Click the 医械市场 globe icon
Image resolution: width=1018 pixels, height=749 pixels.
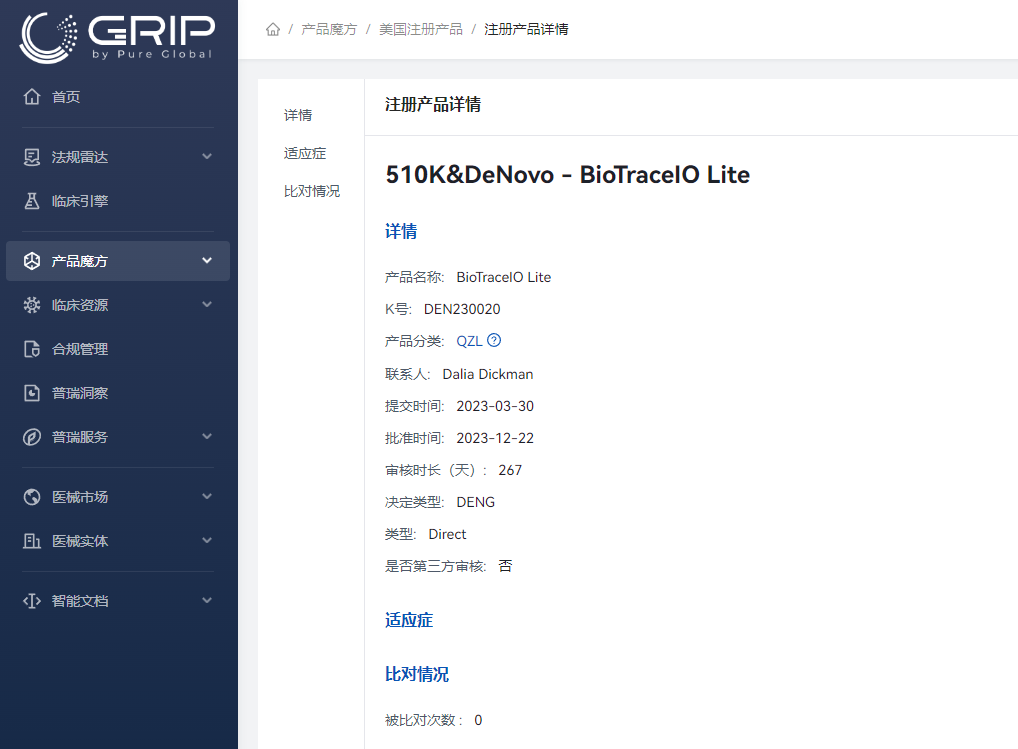point(32,497)
